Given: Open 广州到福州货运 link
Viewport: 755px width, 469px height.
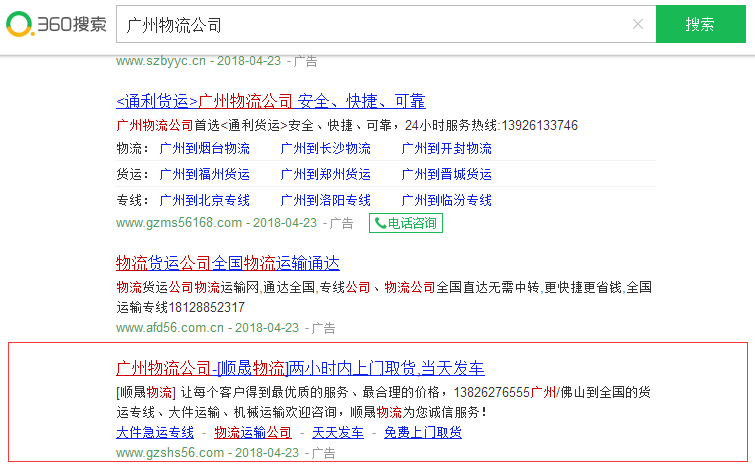Looking at the screenshot, I should click(x=204, y=174).
